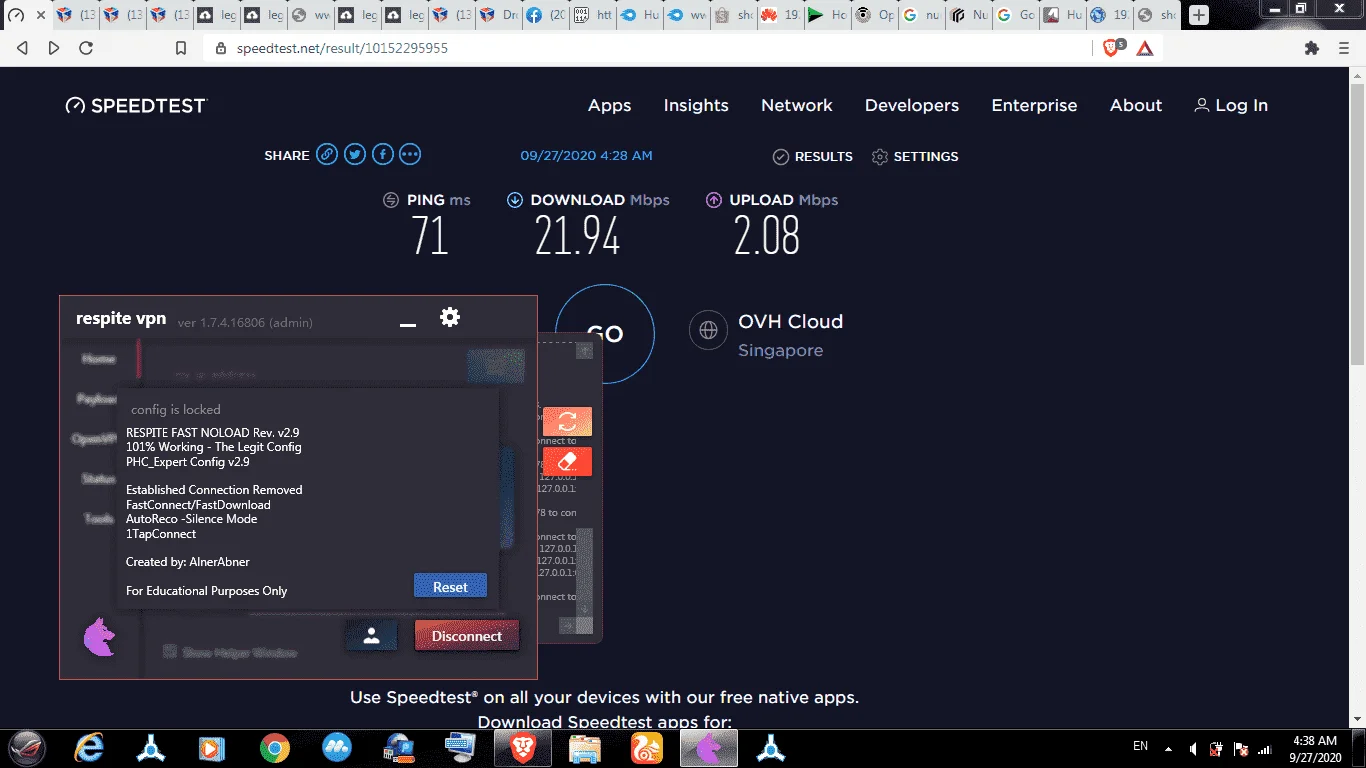The image size is (1366, 768).
Task: Click the OVH Cloud server name
Action: click(x=790, y=321)
